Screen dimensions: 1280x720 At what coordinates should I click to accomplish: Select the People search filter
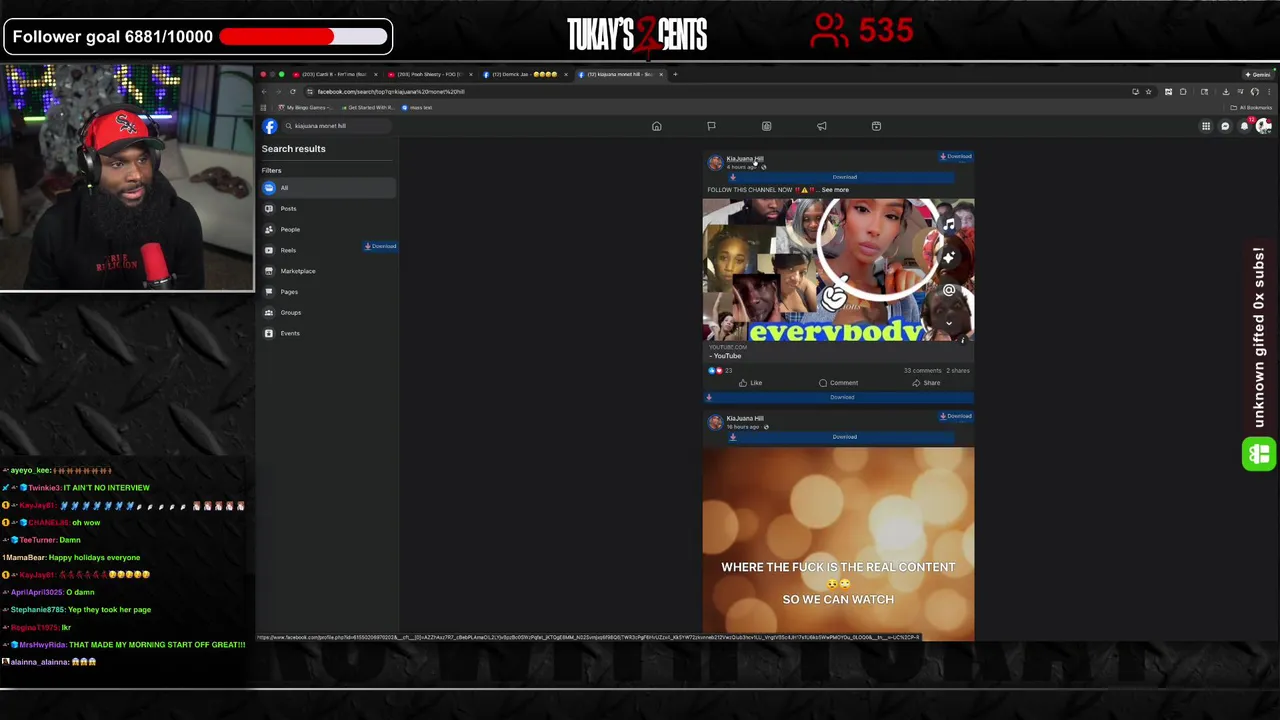[x=328, y=229]
